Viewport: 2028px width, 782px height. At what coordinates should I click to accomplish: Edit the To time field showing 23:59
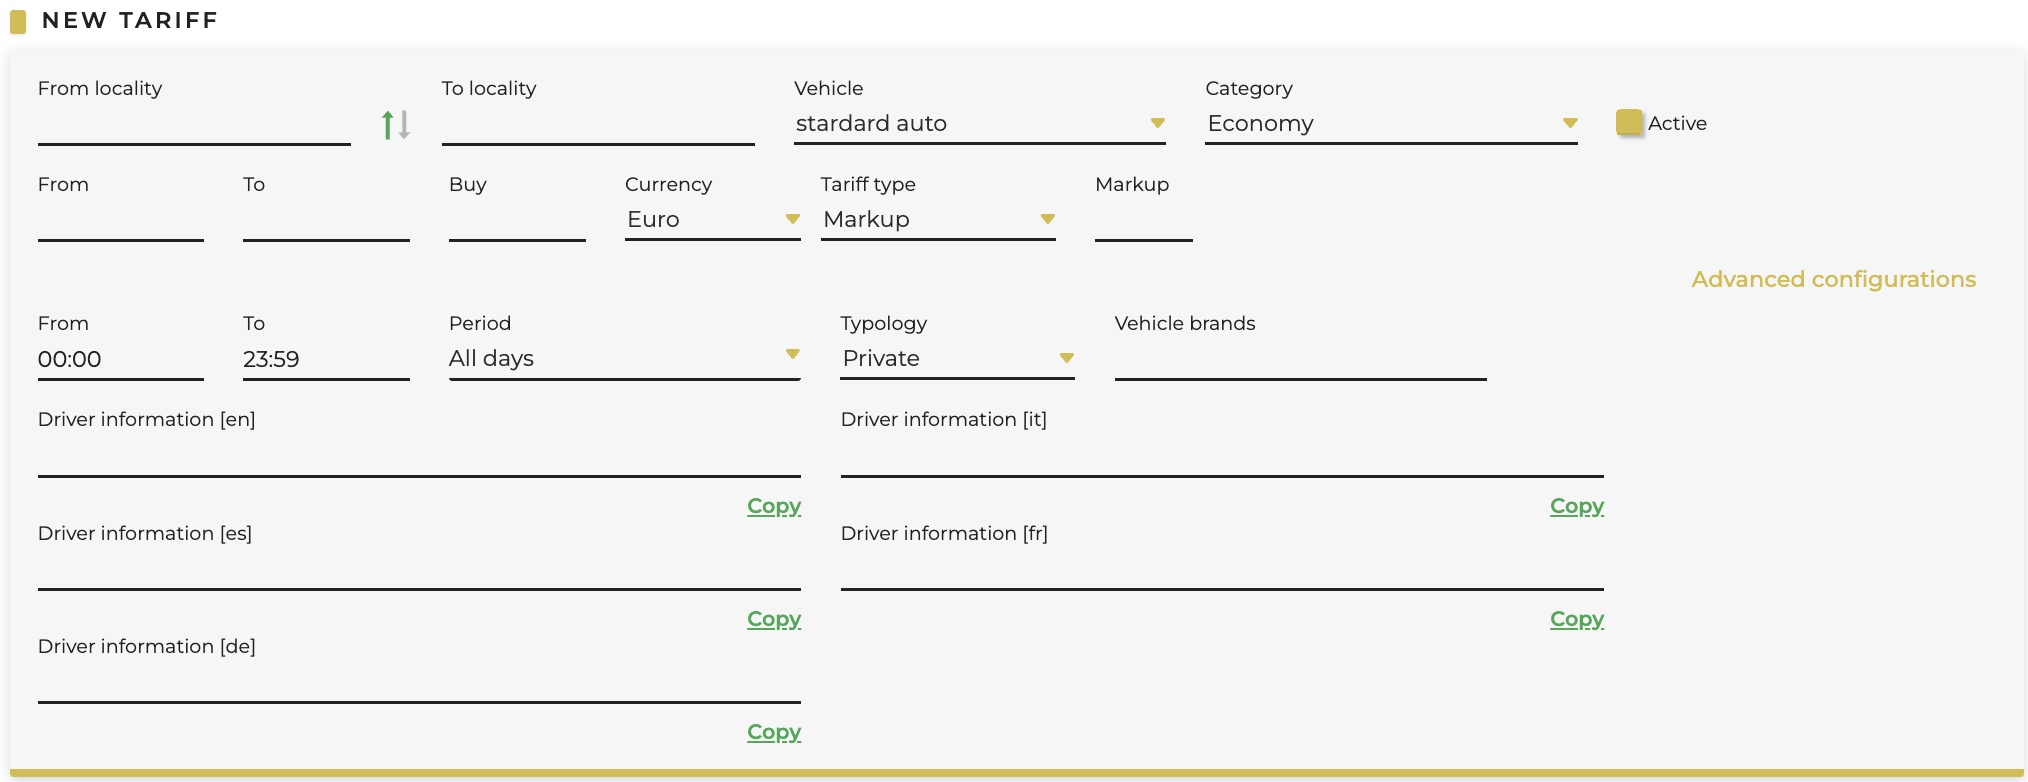(326, 360)
